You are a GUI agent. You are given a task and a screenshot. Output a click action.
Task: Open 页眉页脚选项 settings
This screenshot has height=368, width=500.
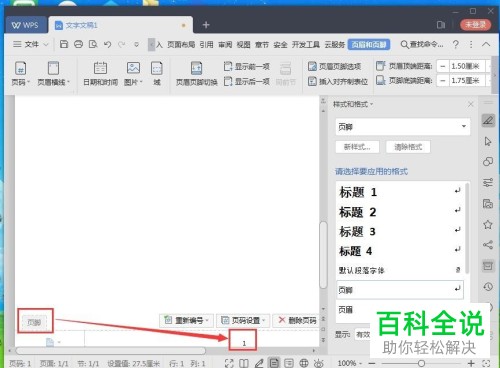pos(334,66)
